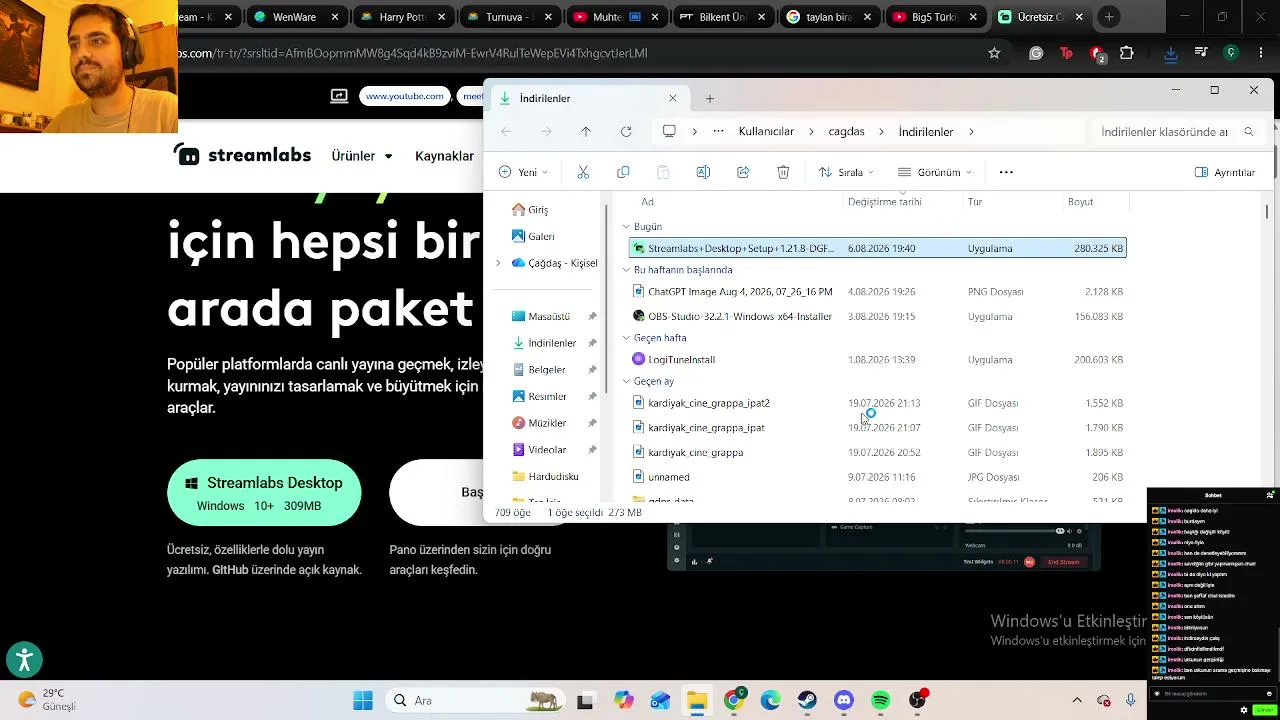1280x720 pixels.
Task: Open Discord from the taskbar
Action: click(844, 700)
